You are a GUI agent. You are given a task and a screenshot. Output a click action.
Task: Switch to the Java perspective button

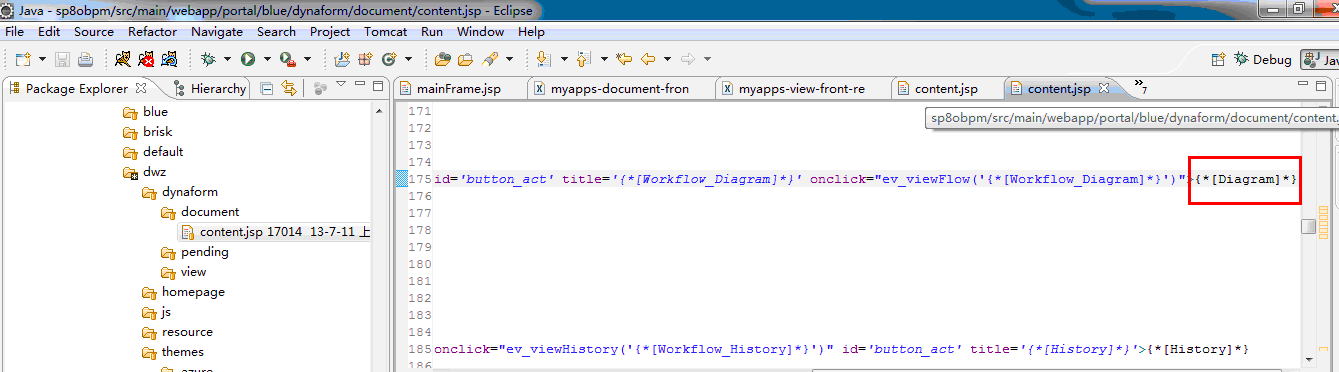click(x=1319, y=59)
